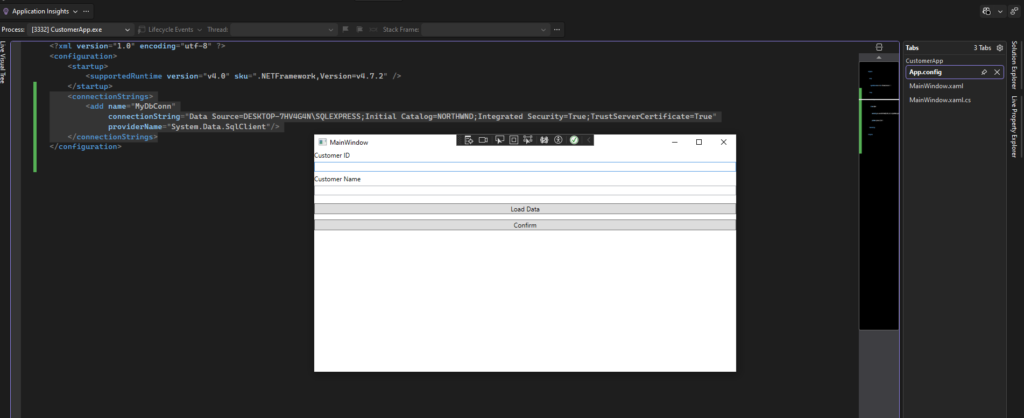Switch to the MainWindow.xaml.cs tab

(x=940, y=101)
